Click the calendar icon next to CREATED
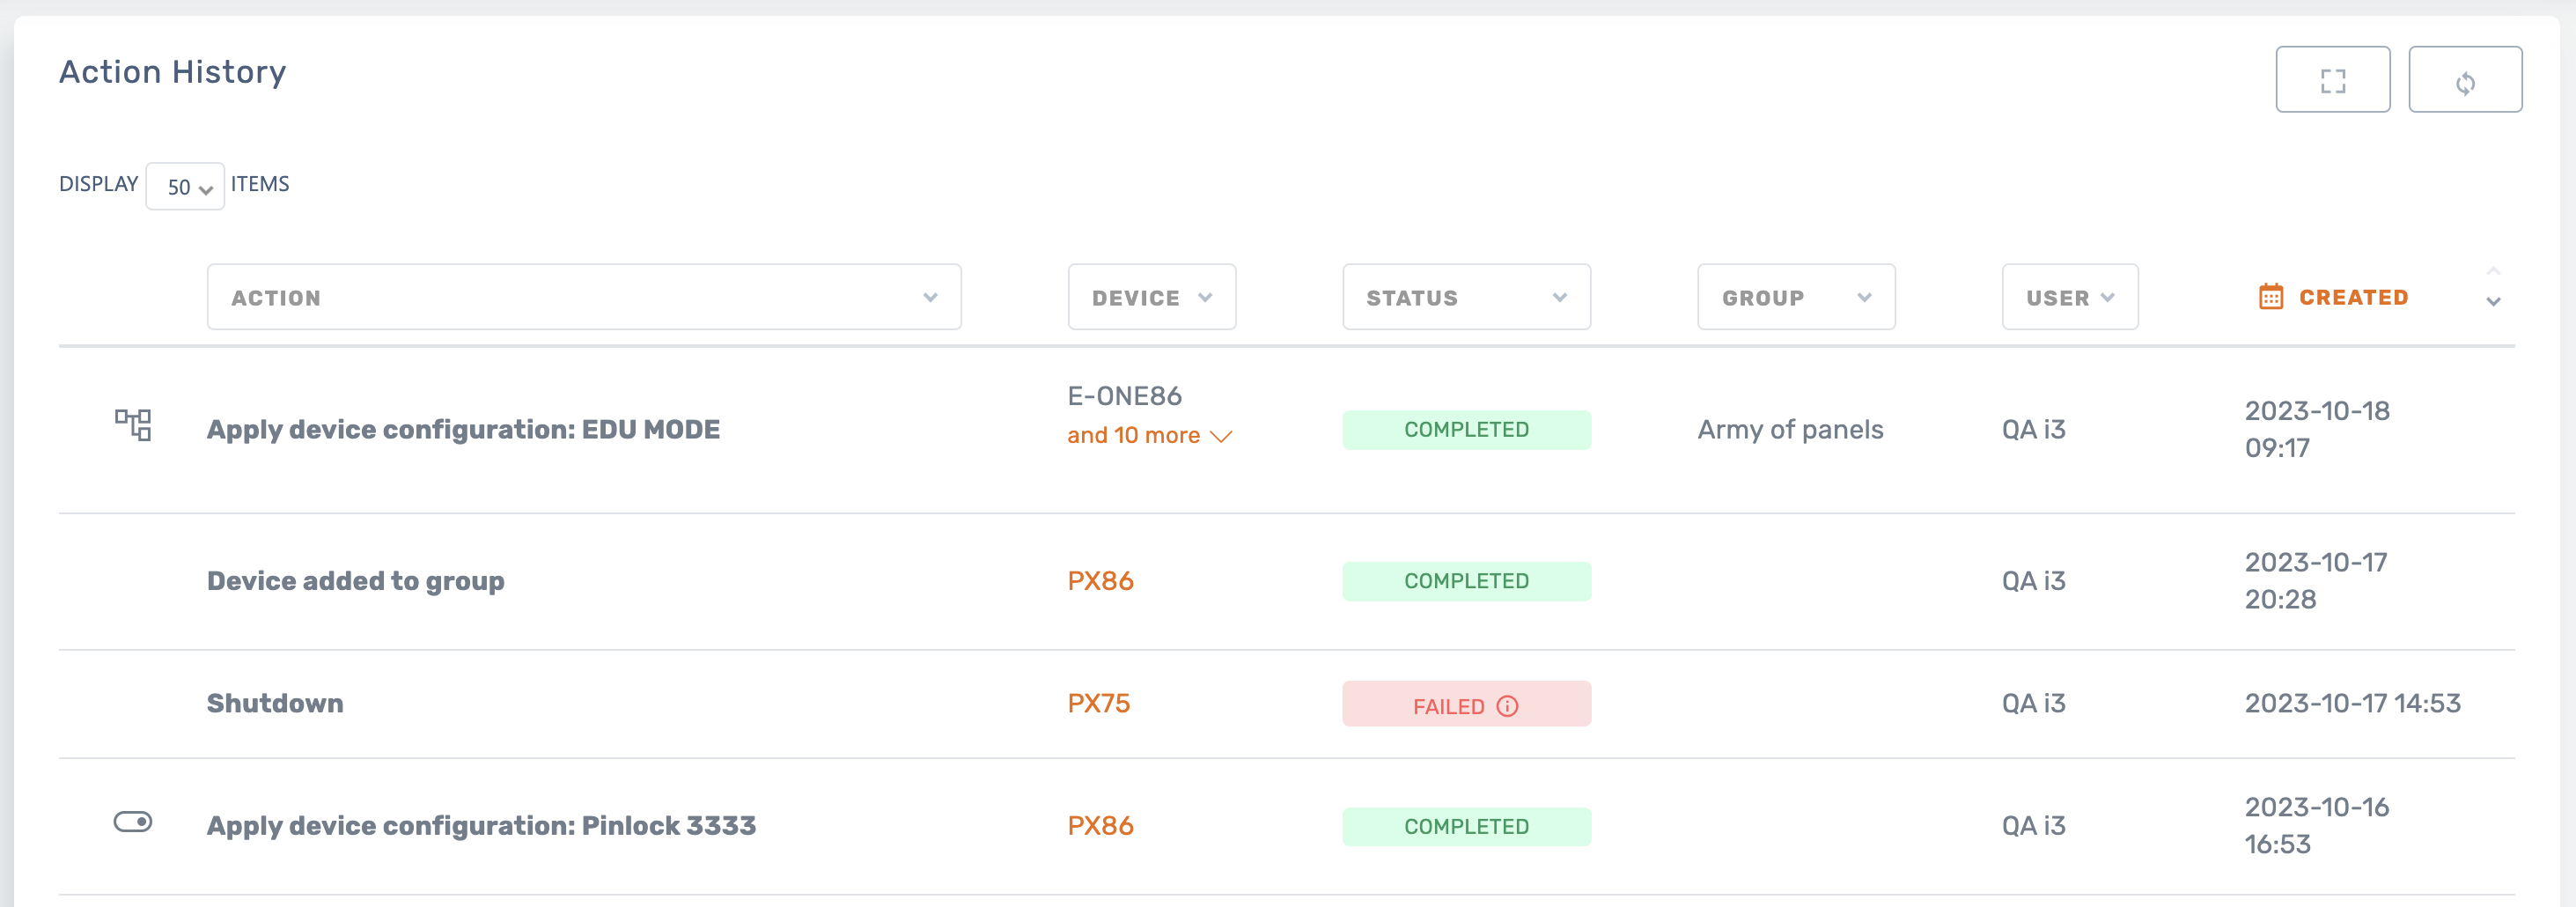 pos(2271,297)
